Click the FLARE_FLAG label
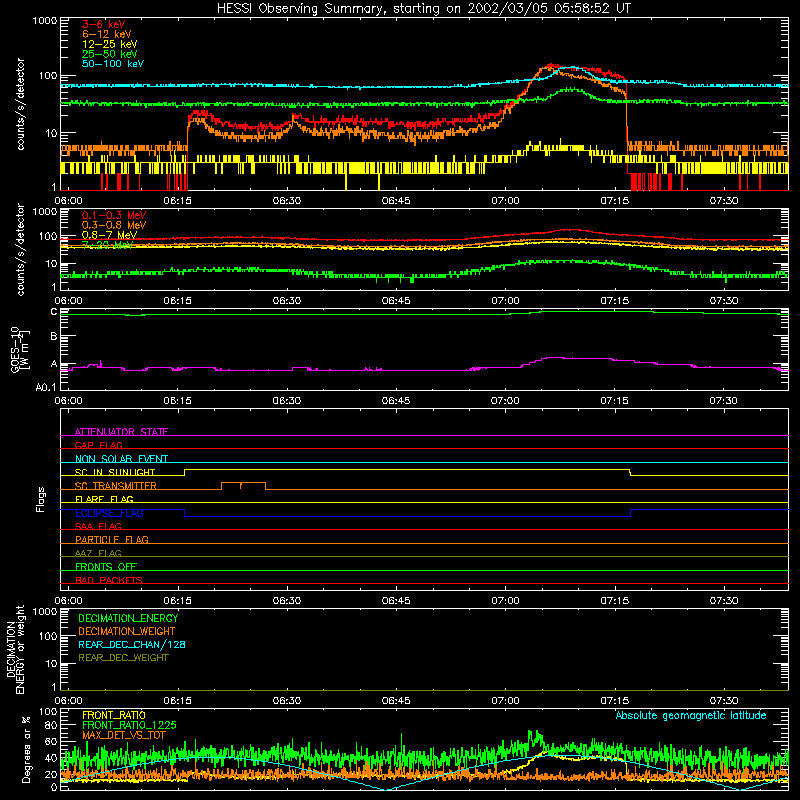This screenshot has width=800, height=800. click(104, 499)
